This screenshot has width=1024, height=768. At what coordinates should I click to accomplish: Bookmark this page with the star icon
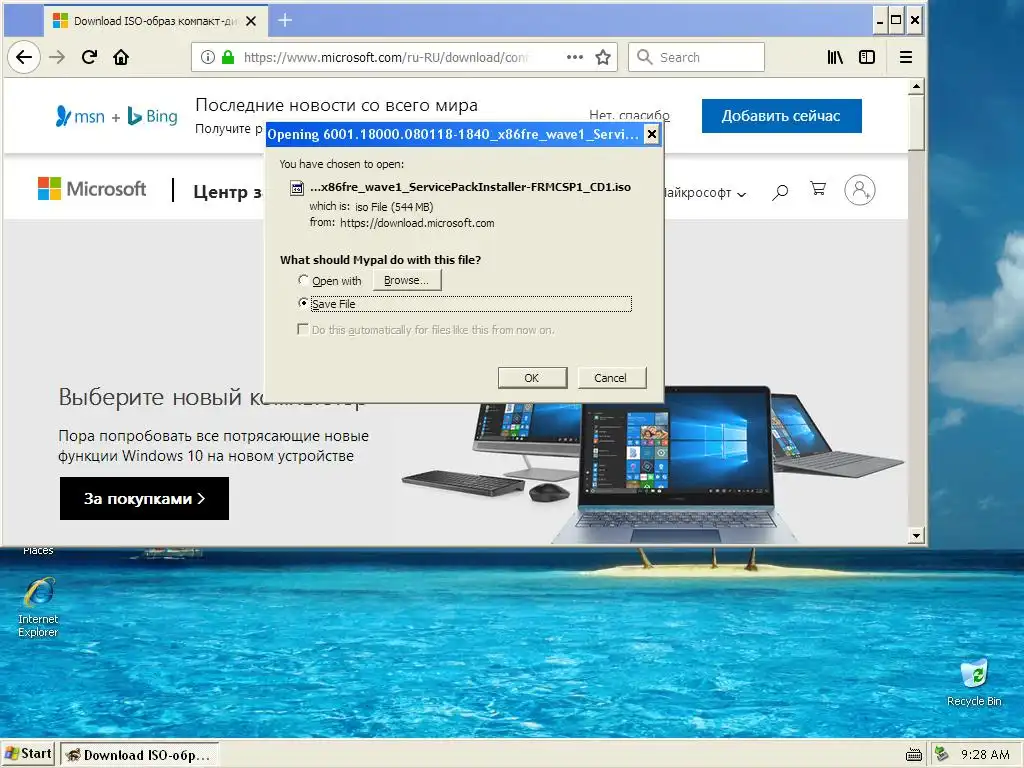603,57
